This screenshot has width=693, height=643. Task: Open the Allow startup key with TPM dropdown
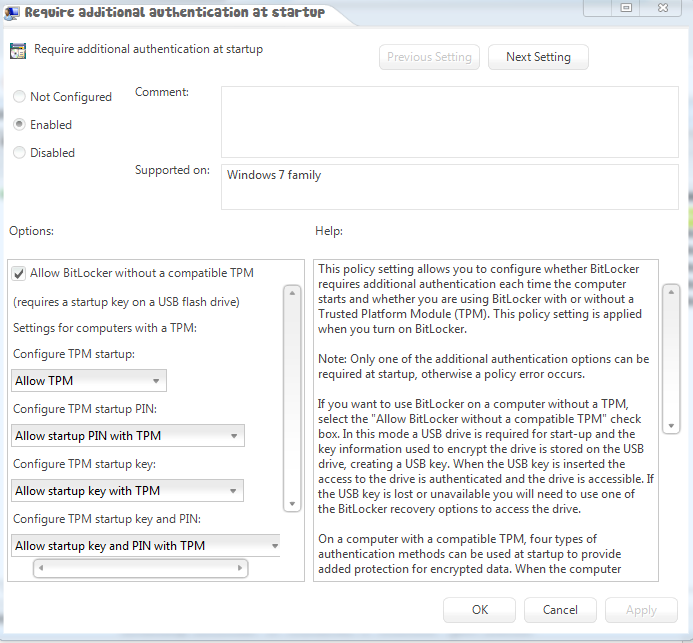click(127, 491)
